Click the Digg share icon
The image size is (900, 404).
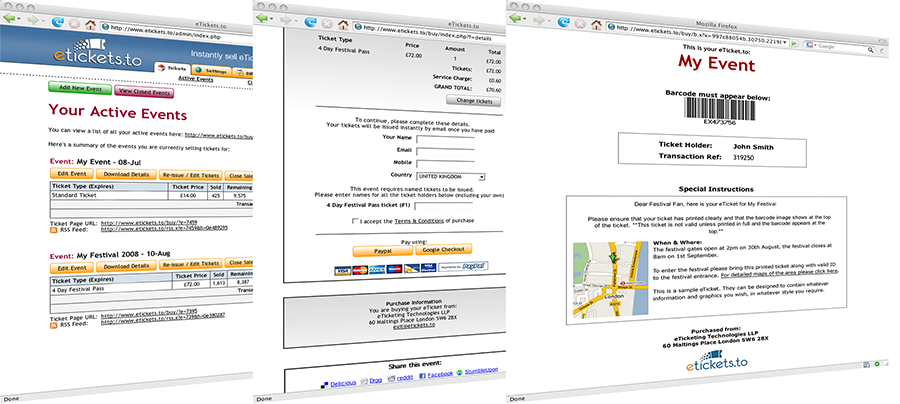(x=363, y=380)
